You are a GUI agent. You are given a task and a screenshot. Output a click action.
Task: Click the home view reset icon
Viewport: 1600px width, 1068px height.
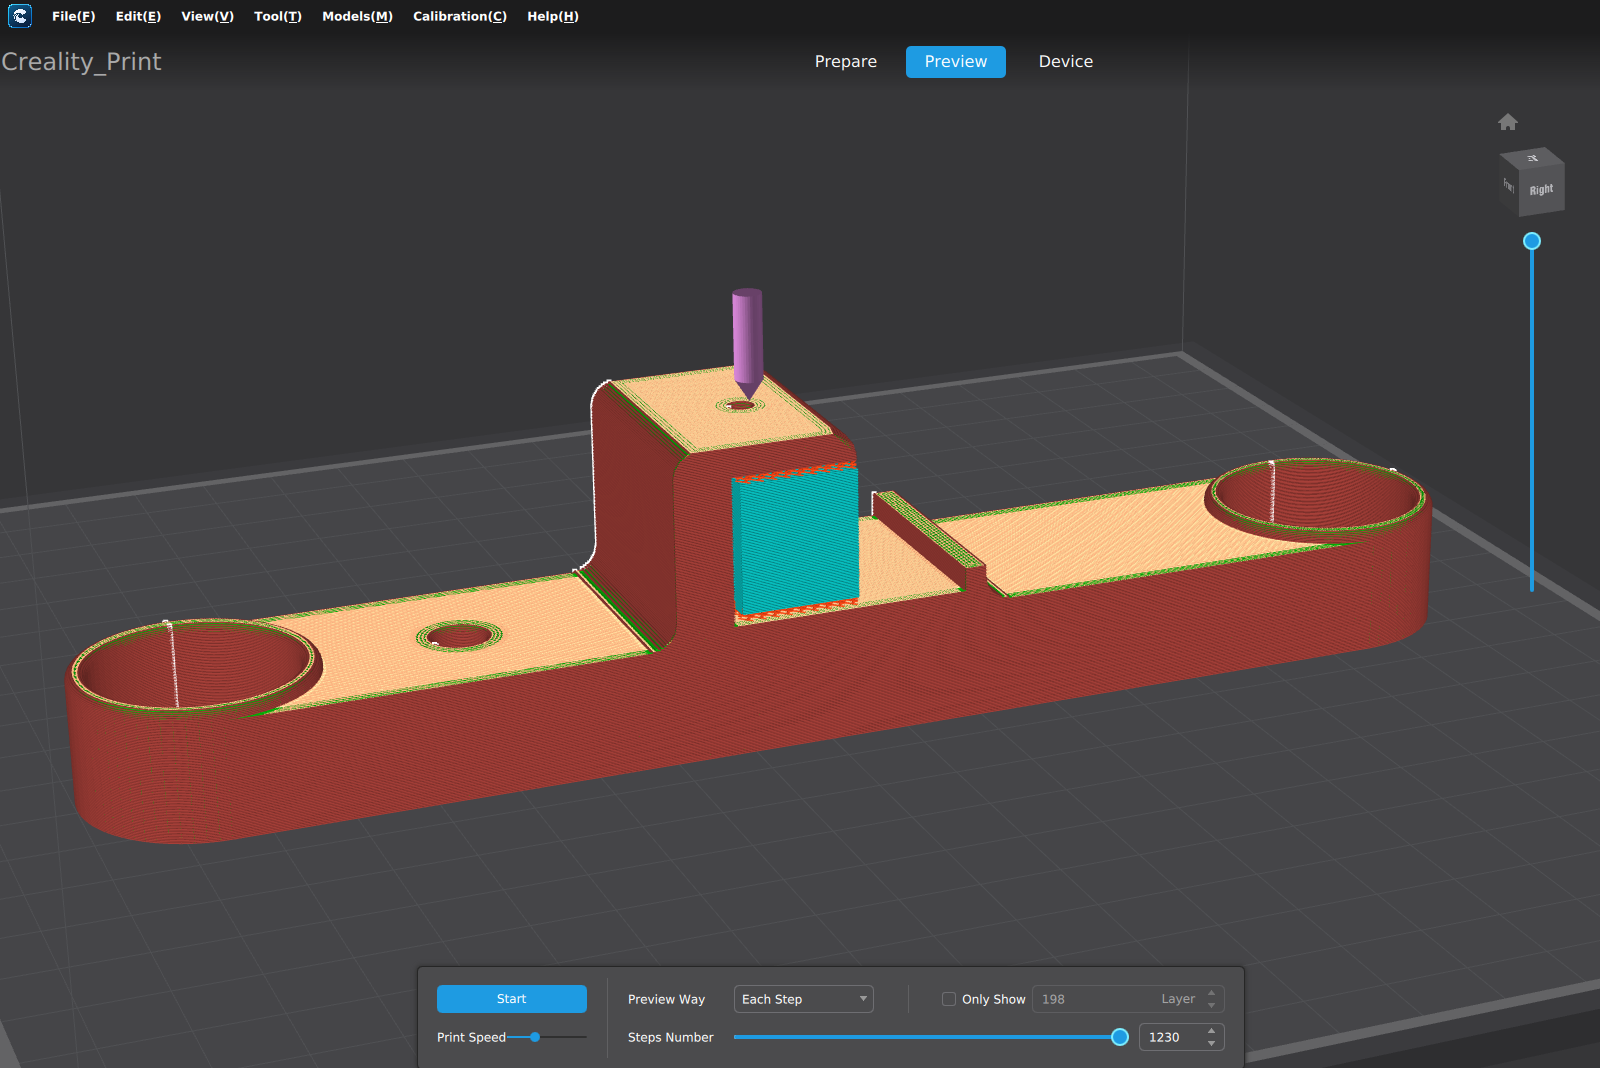pyautogui.click(x=1508, y=122)
